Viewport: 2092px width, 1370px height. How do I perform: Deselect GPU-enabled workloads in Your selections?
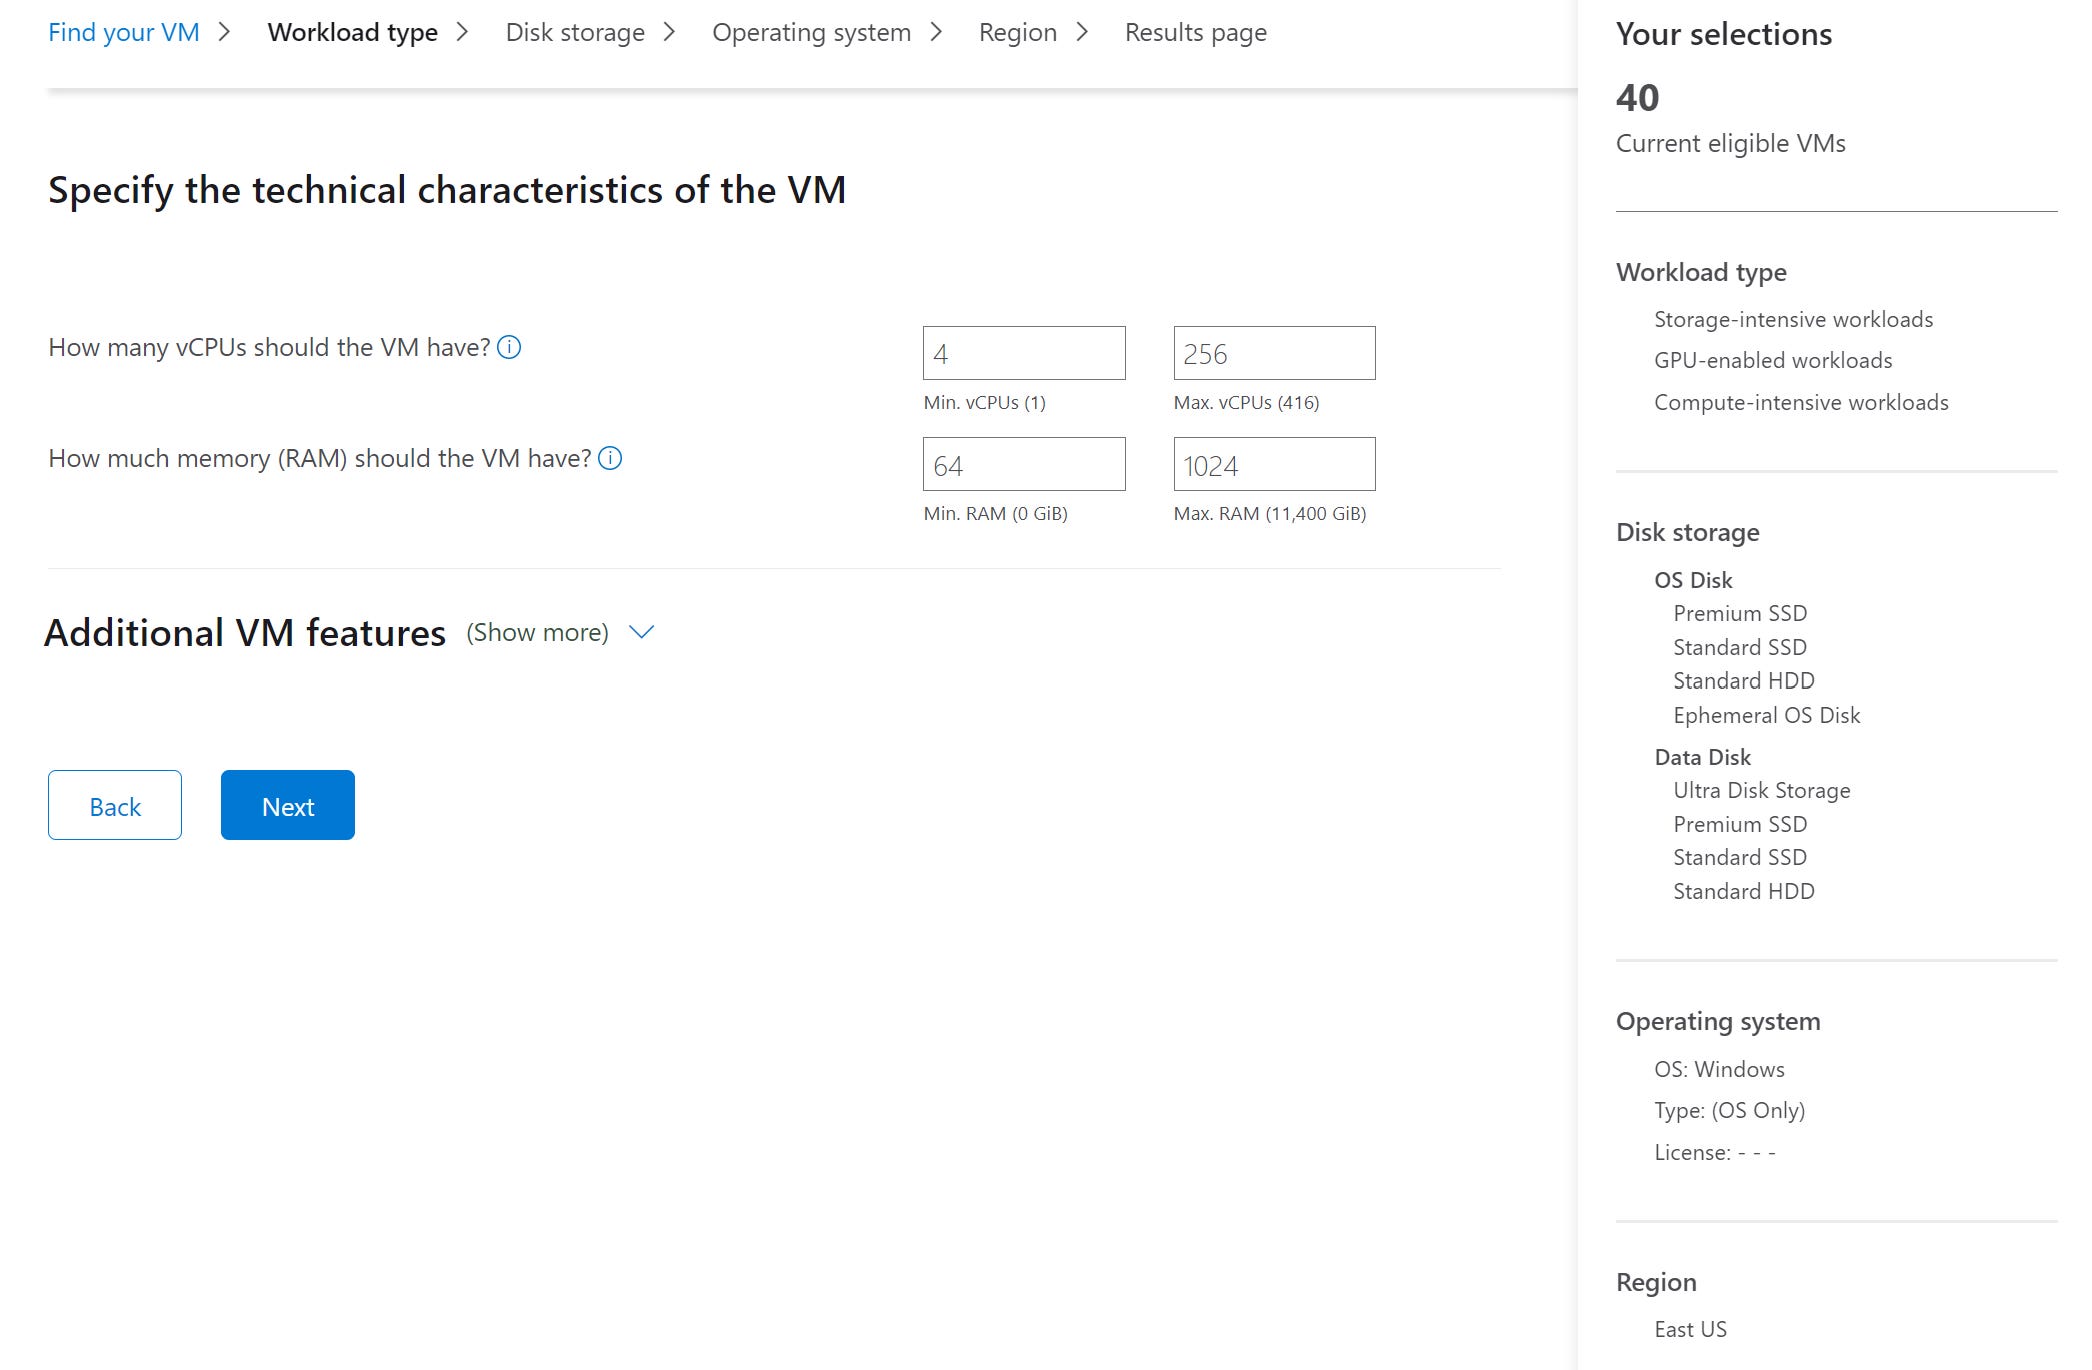click(1773, 361)
